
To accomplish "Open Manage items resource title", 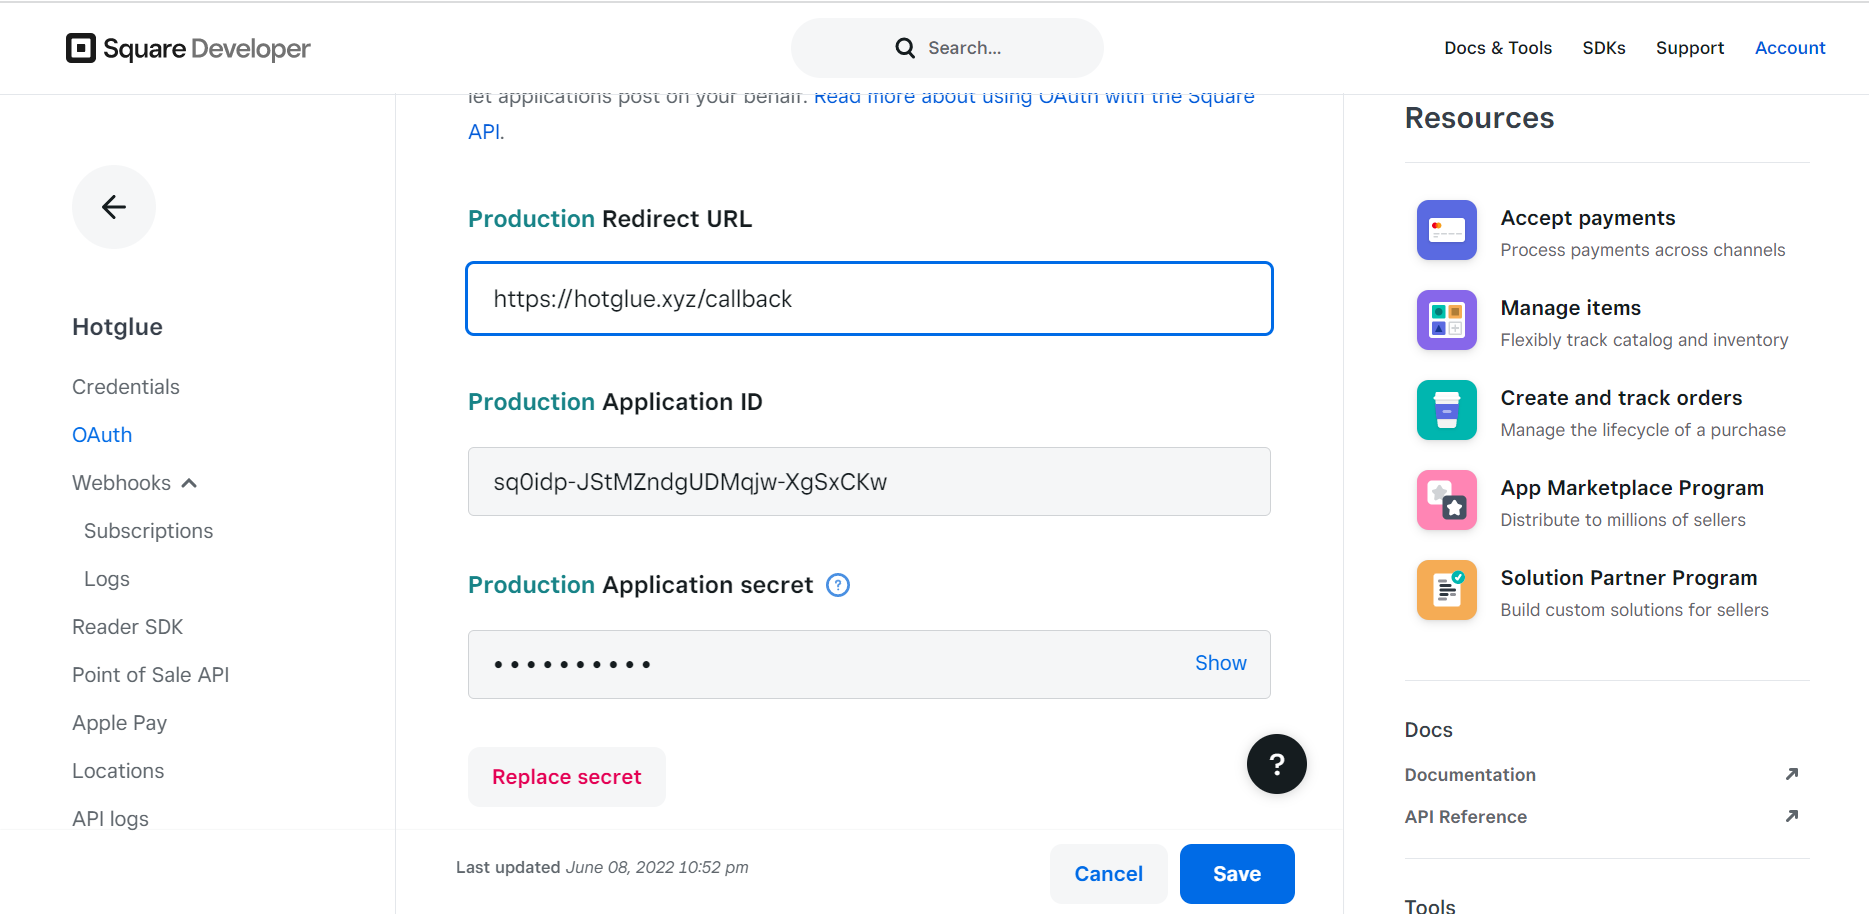I will tap(1571, 308).
